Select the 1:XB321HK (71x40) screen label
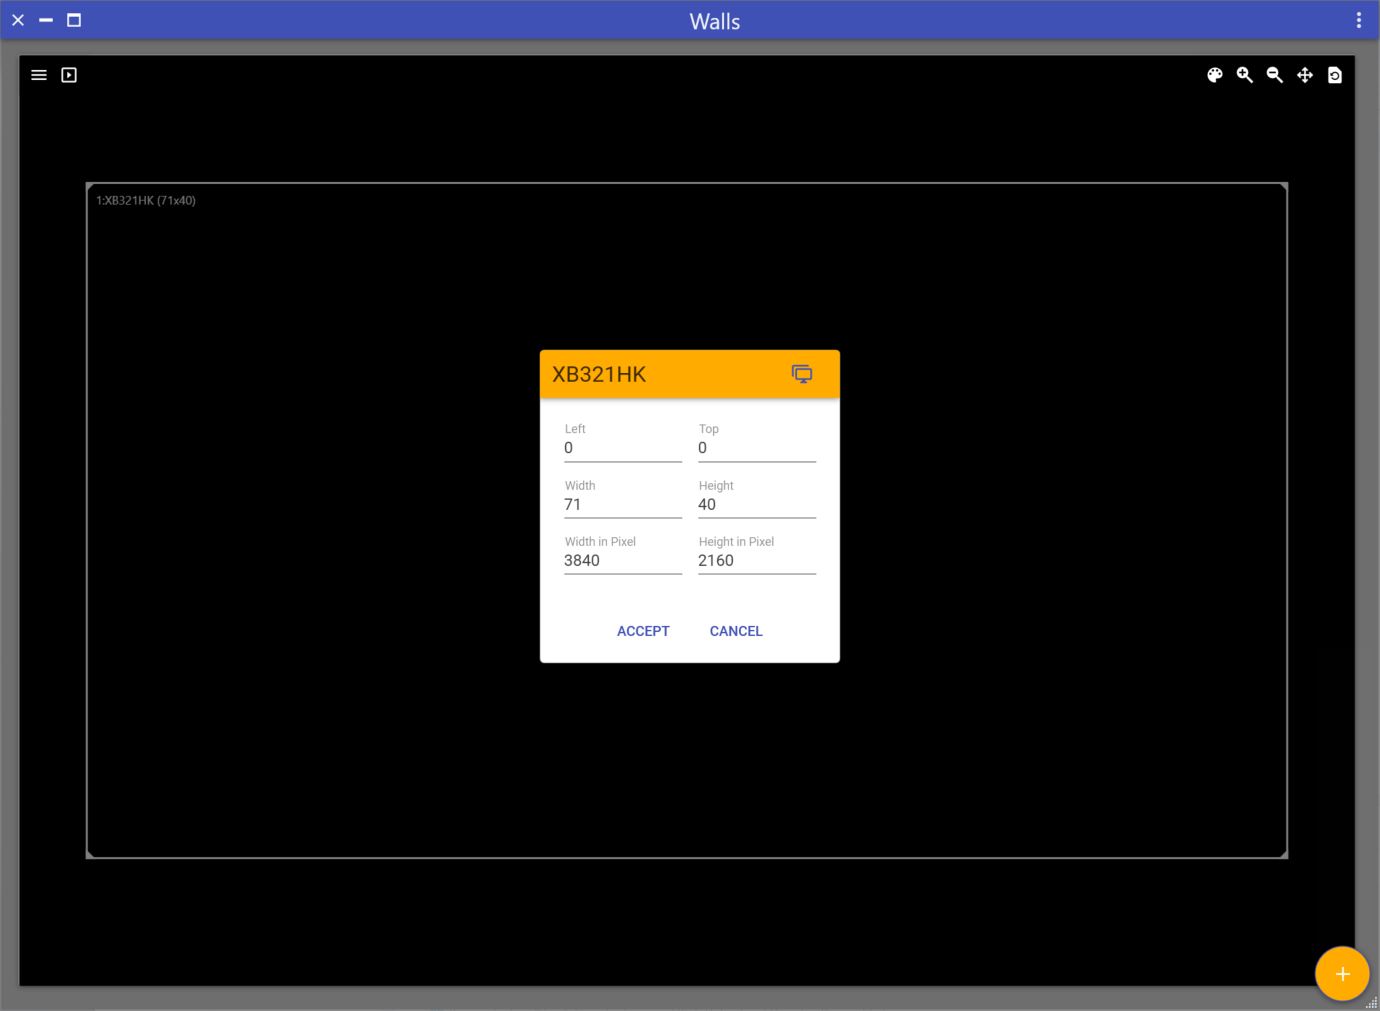This screenshot has height=1011, width=1380. [146, 200]
